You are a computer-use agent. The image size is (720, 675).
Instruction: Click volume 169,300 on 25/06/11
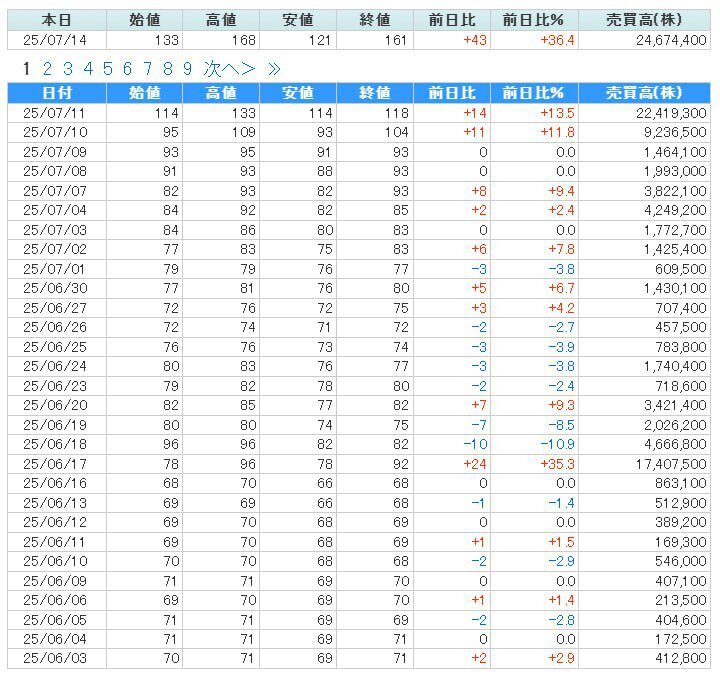pos(681,542)
